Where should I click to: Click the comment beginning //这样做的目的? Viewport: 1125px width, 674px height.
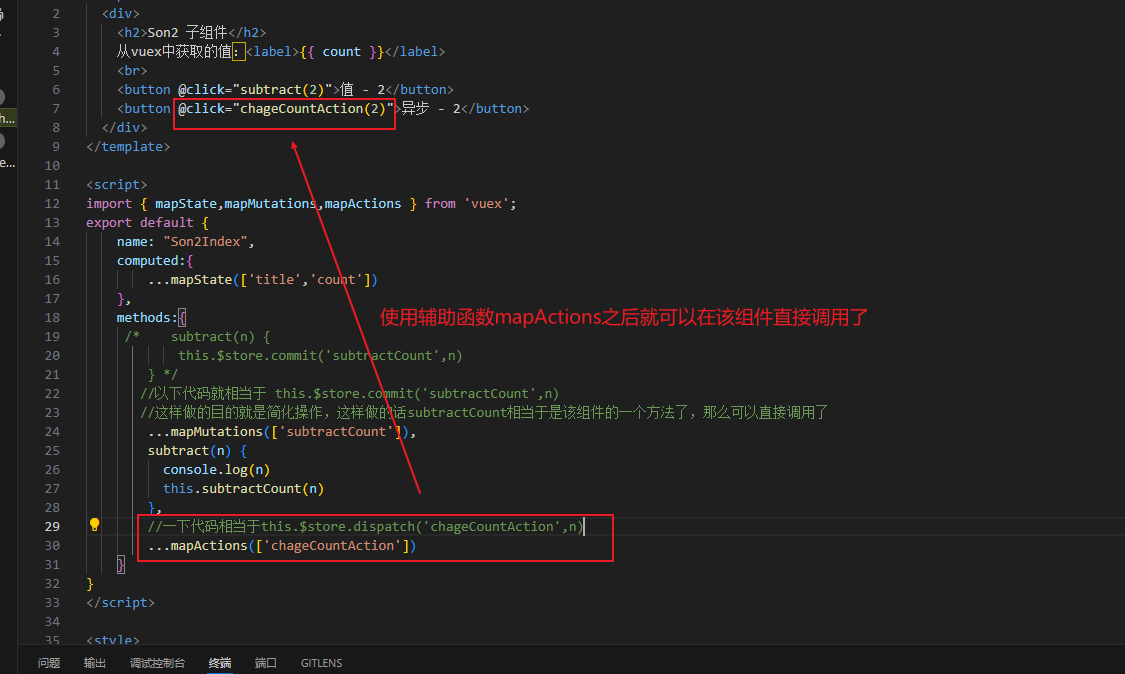tap(484, 412)
